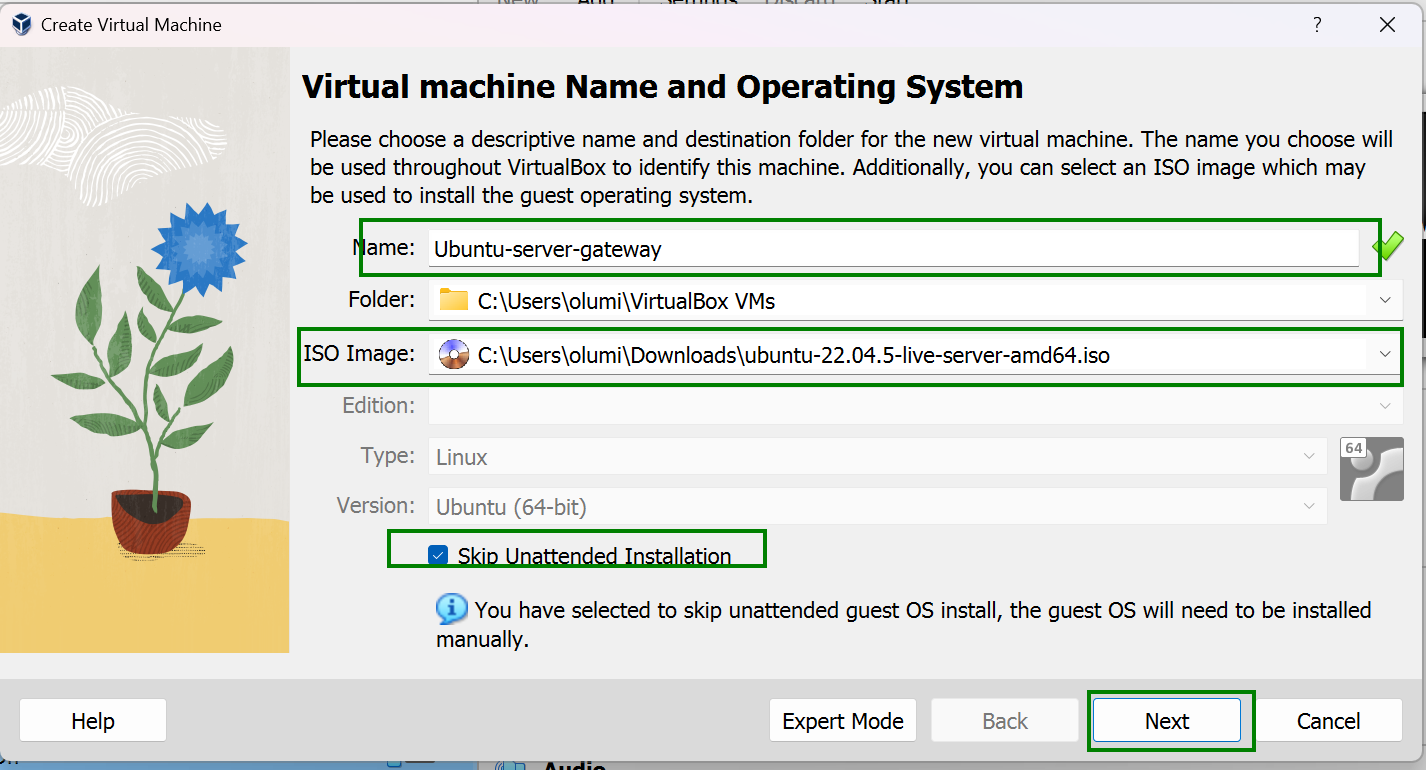The image size is (1426, 770).
Task: Click the "Skip Unattended Installation" label text
Action: coord(594,556)
